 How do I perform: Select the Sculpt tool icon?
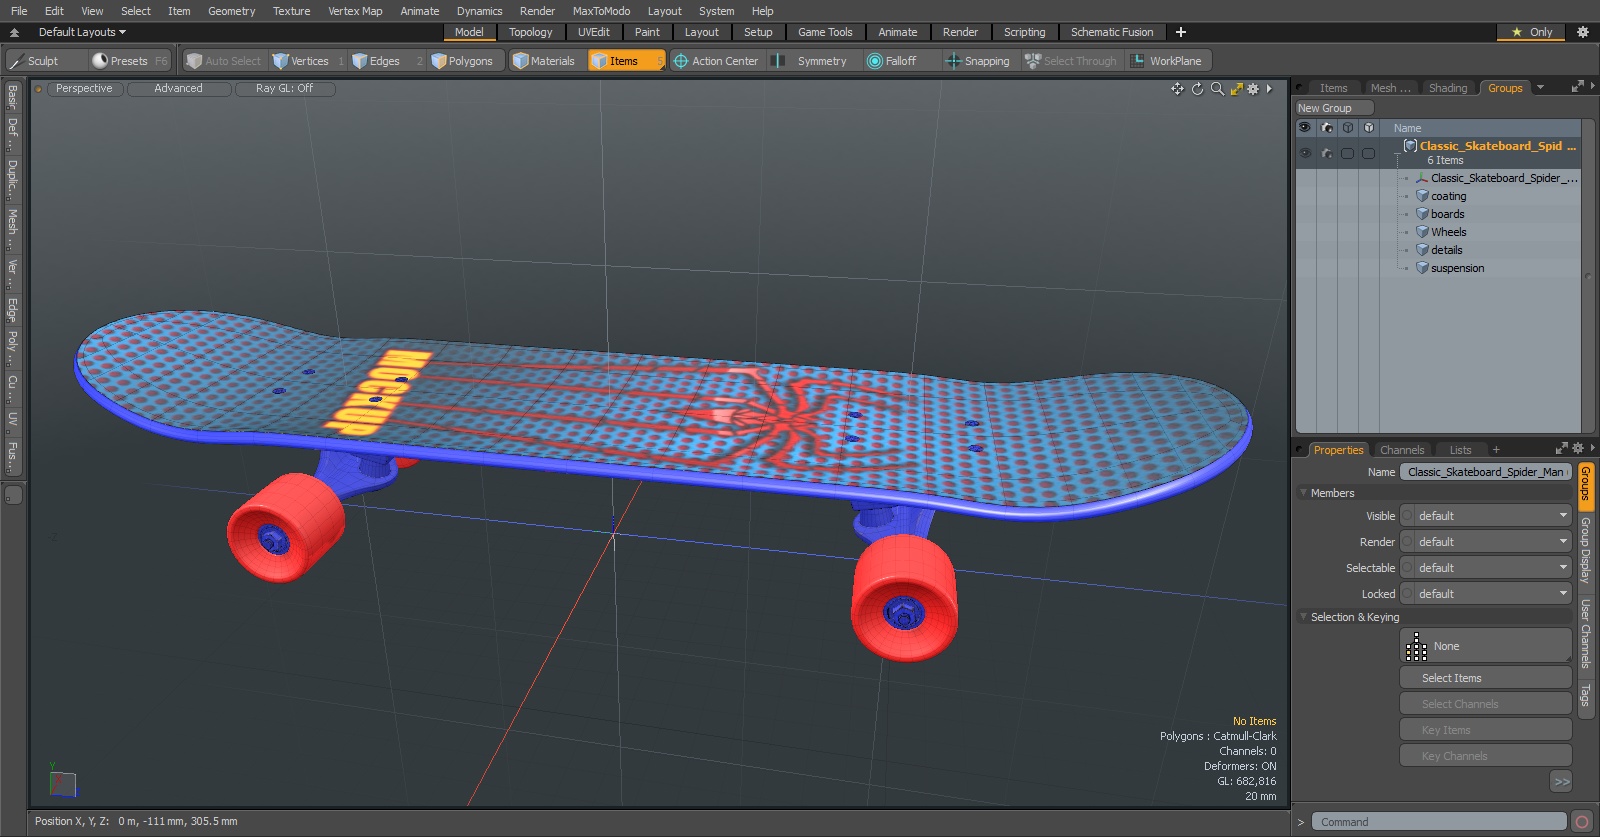(x=17, y=61)
